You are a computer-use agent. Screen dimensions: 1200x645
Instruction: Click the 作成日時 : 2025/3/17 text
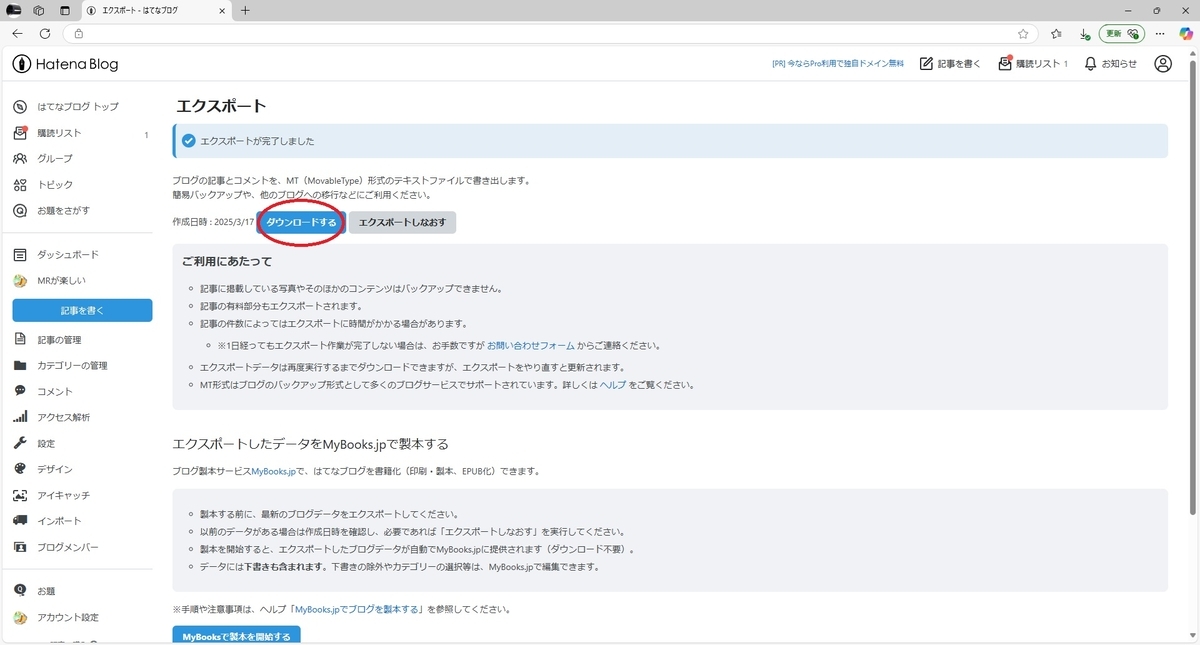click(213, 222)
